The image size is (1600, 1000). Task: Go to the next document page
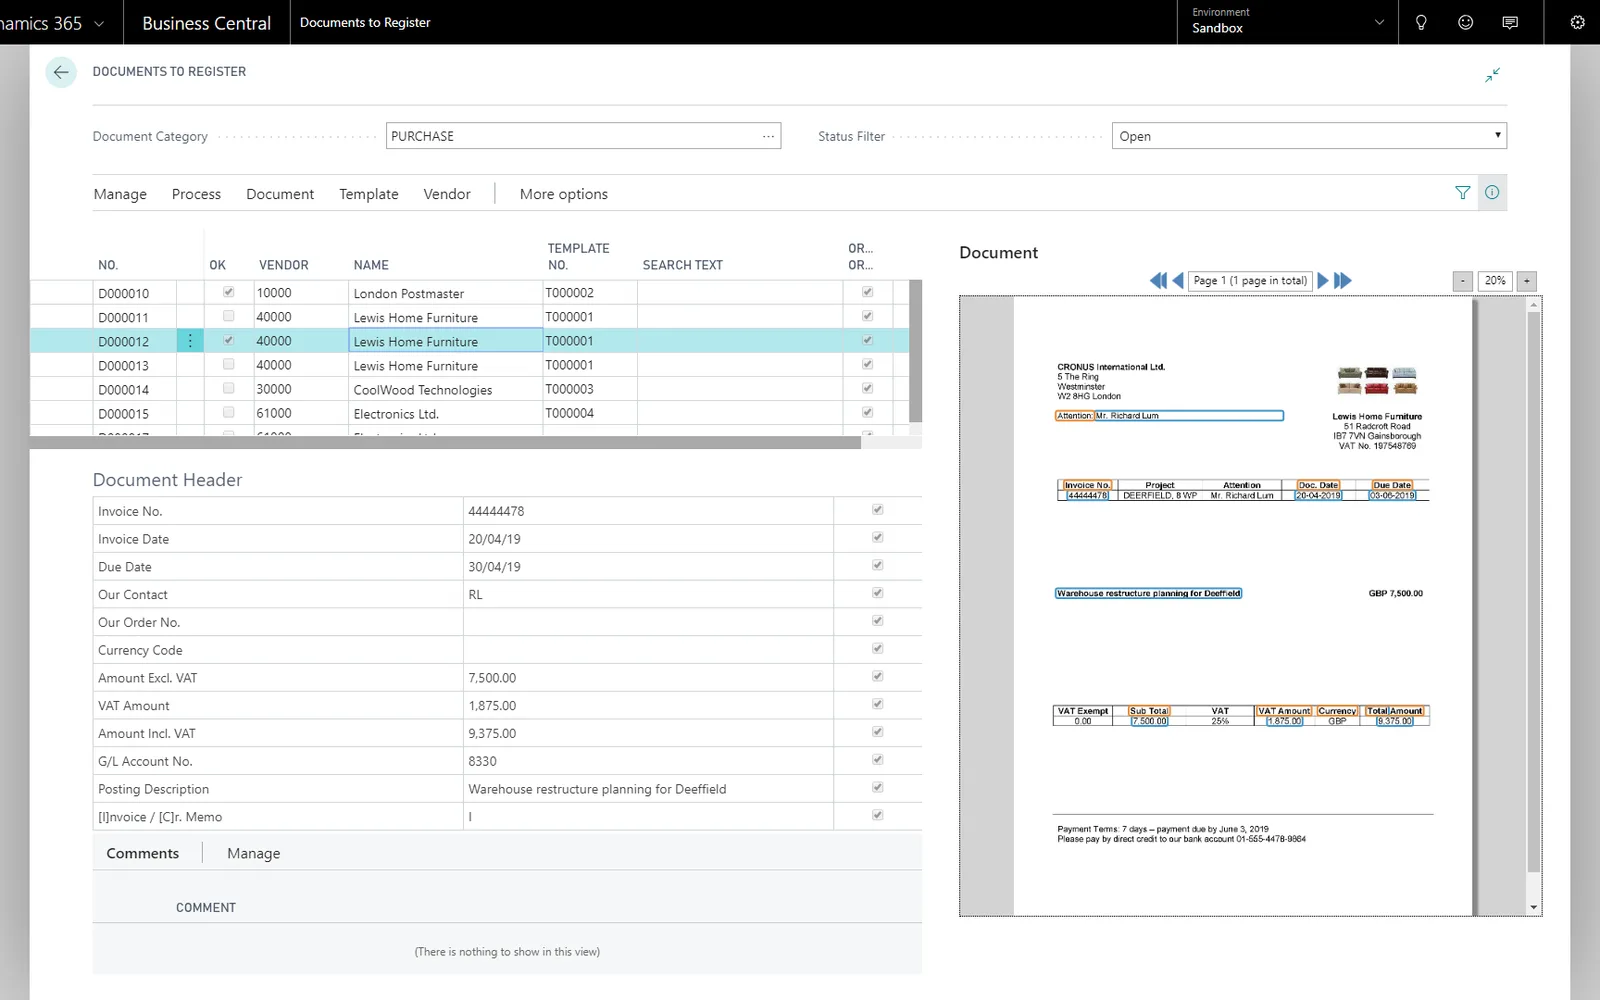[x=1323, y=281]
